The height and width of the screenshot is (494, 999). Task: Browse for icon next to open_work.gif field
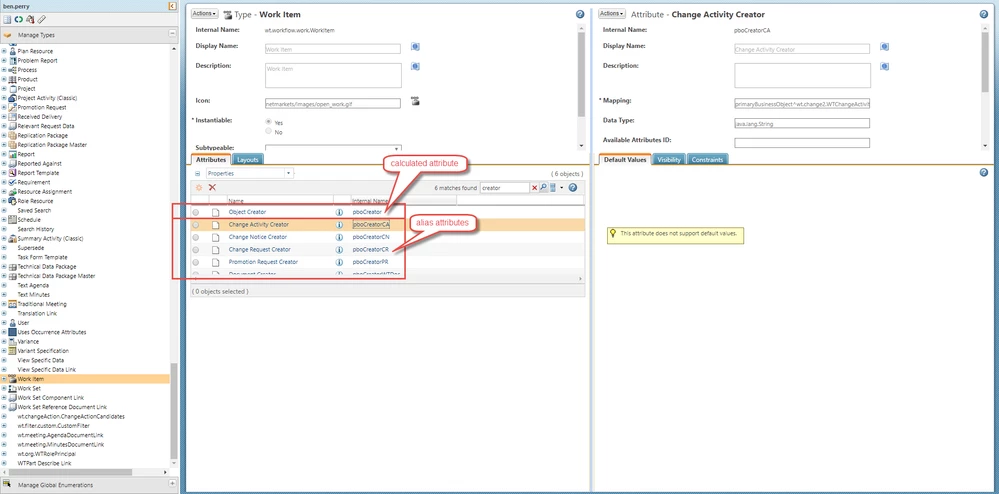[415, 101]
